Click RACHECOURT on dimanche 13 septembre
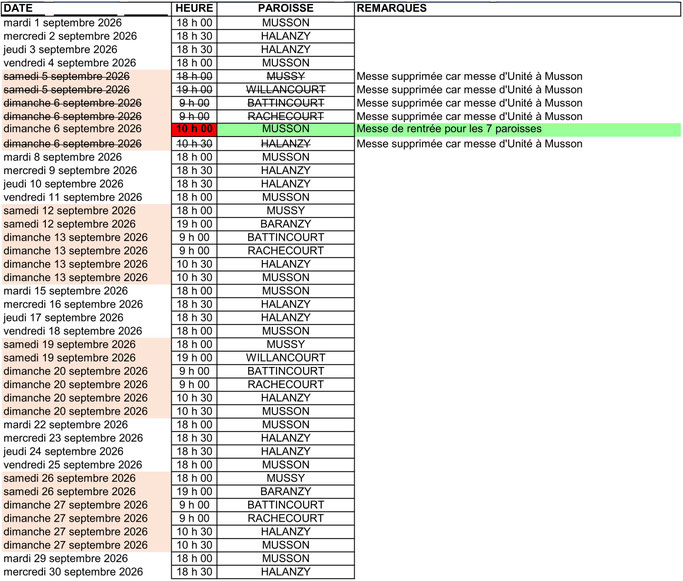The height and width of the screenshot is (581, 683). pos(286,251)
